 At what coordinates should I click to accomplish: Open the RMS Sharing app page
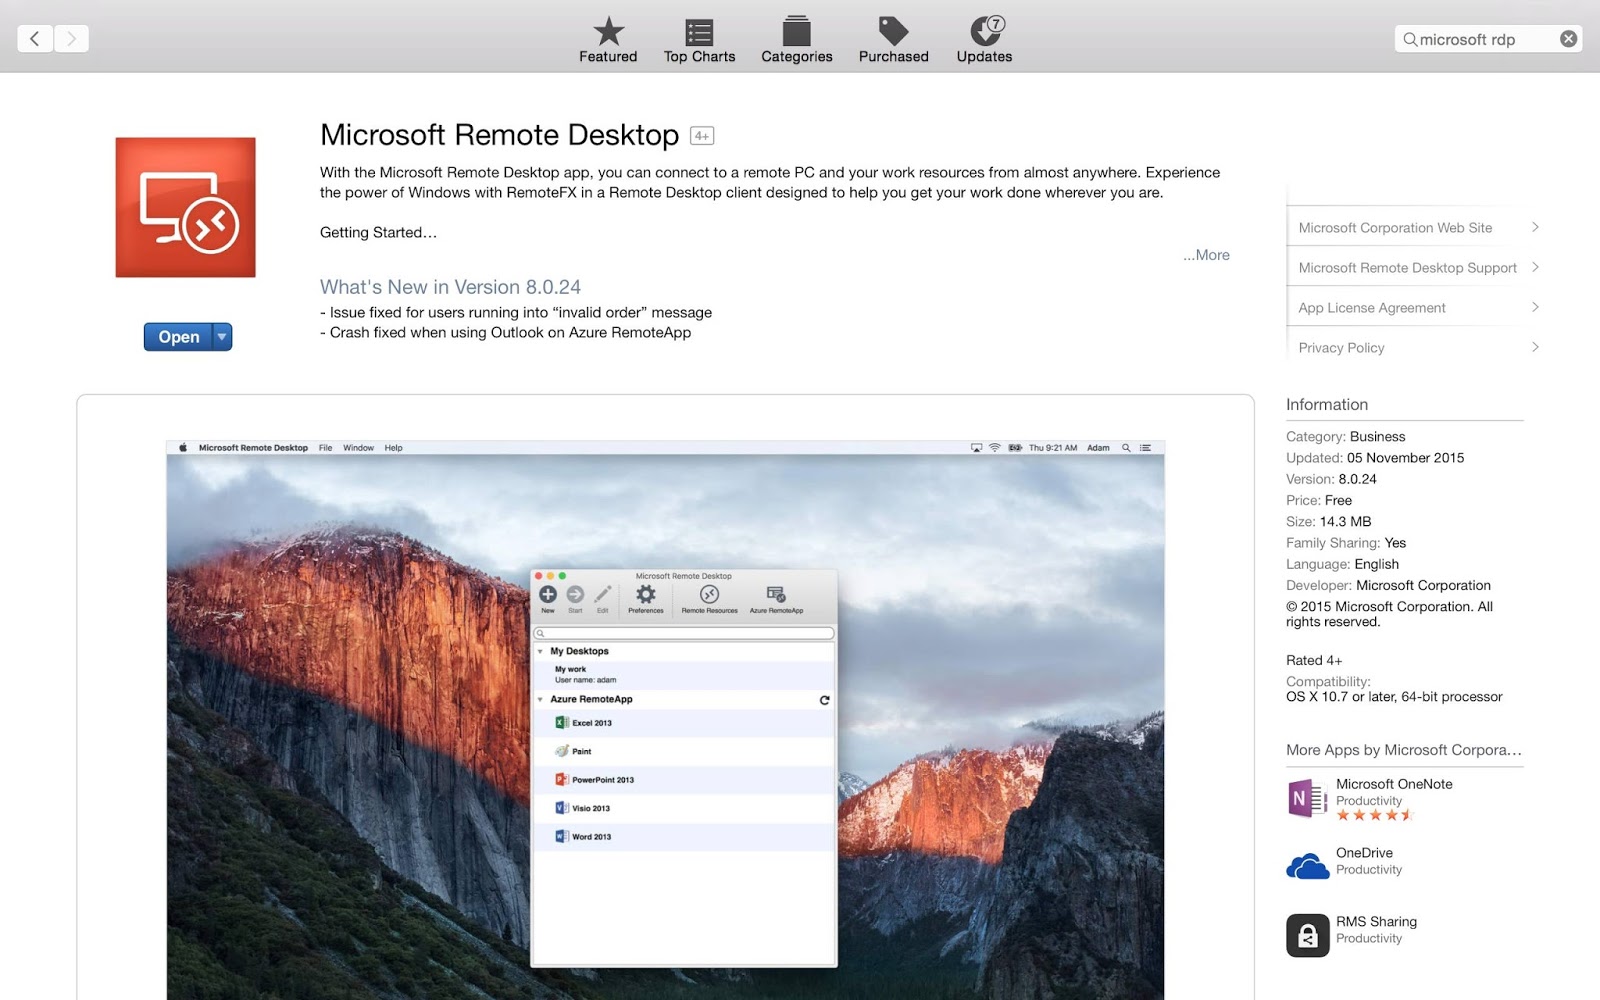tap(1376, 922)
